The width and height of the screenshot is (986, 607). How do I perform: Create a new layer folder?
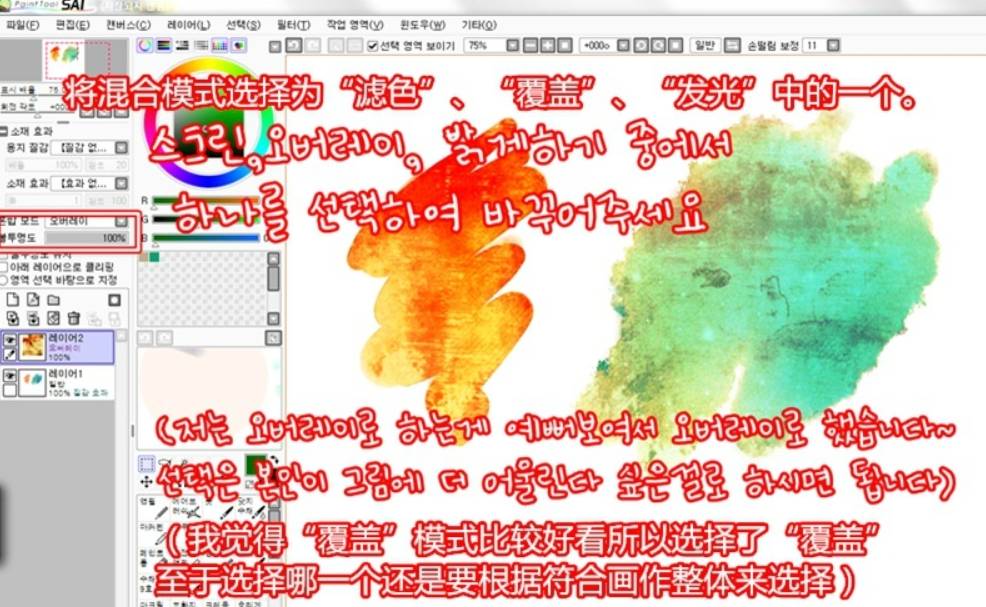[53, 299]
